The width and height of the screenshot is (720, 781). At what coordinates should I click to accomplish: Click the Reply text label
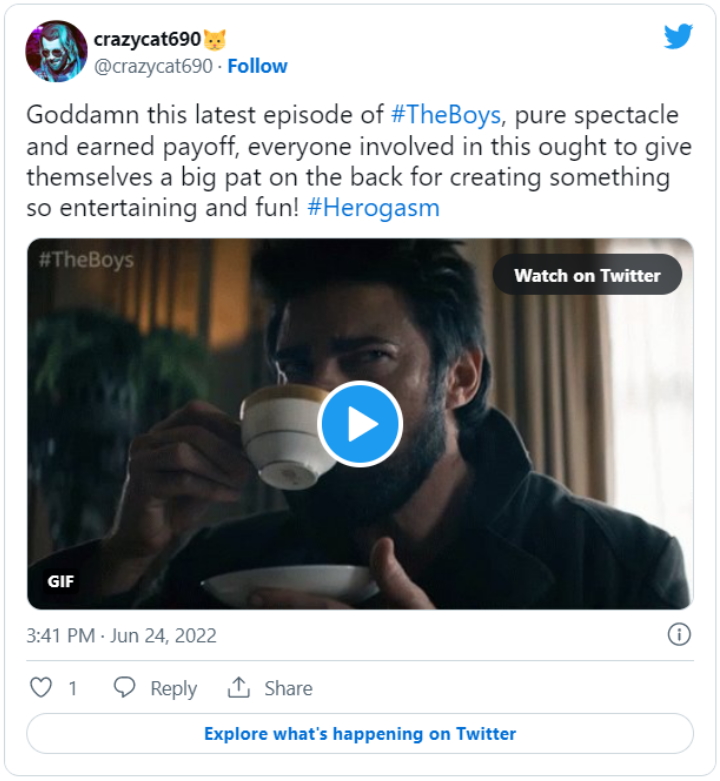tap(173, 688)
